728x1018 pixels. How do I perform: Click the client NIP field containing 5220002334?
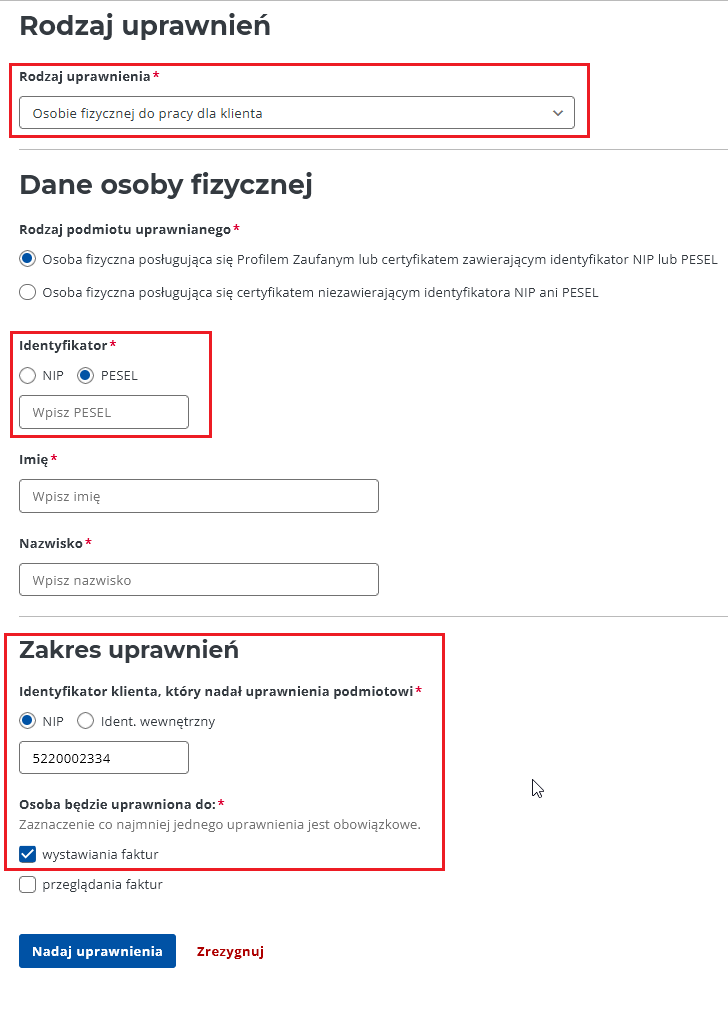tap(104, 758)
